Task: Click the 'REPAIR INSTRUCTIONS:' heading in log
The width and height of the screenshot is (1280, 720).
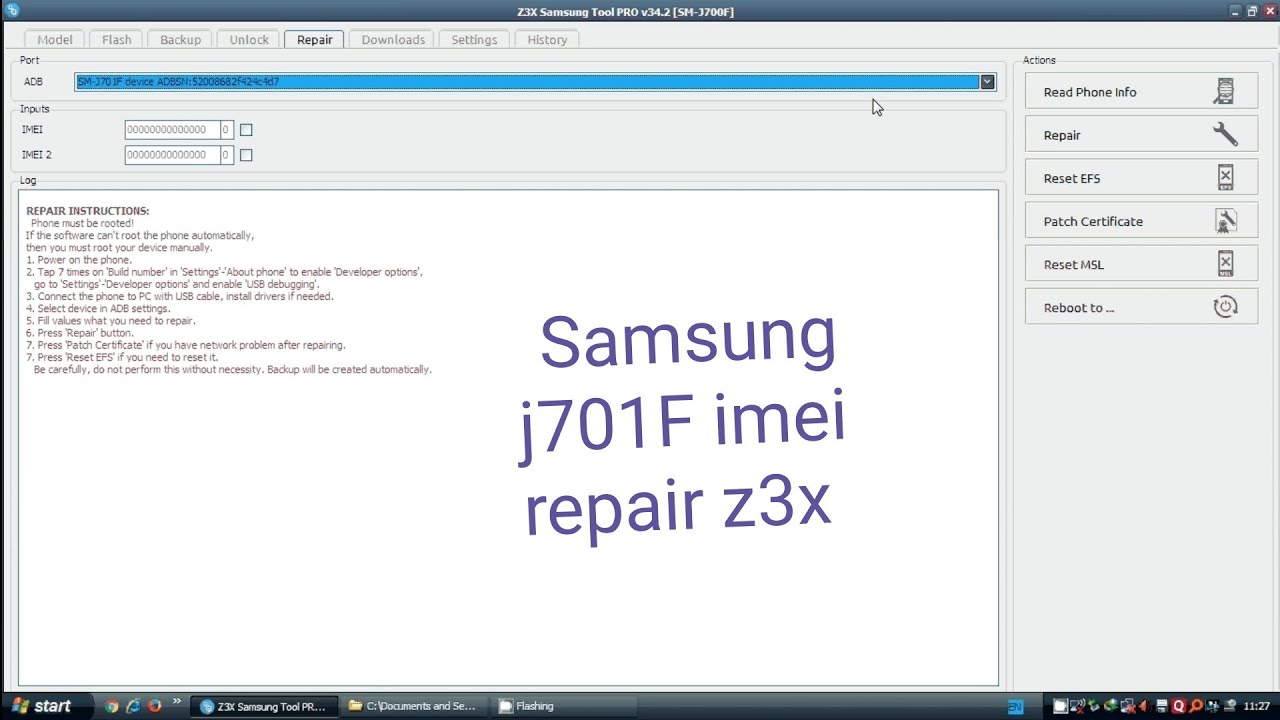Action: pos(88,211)
